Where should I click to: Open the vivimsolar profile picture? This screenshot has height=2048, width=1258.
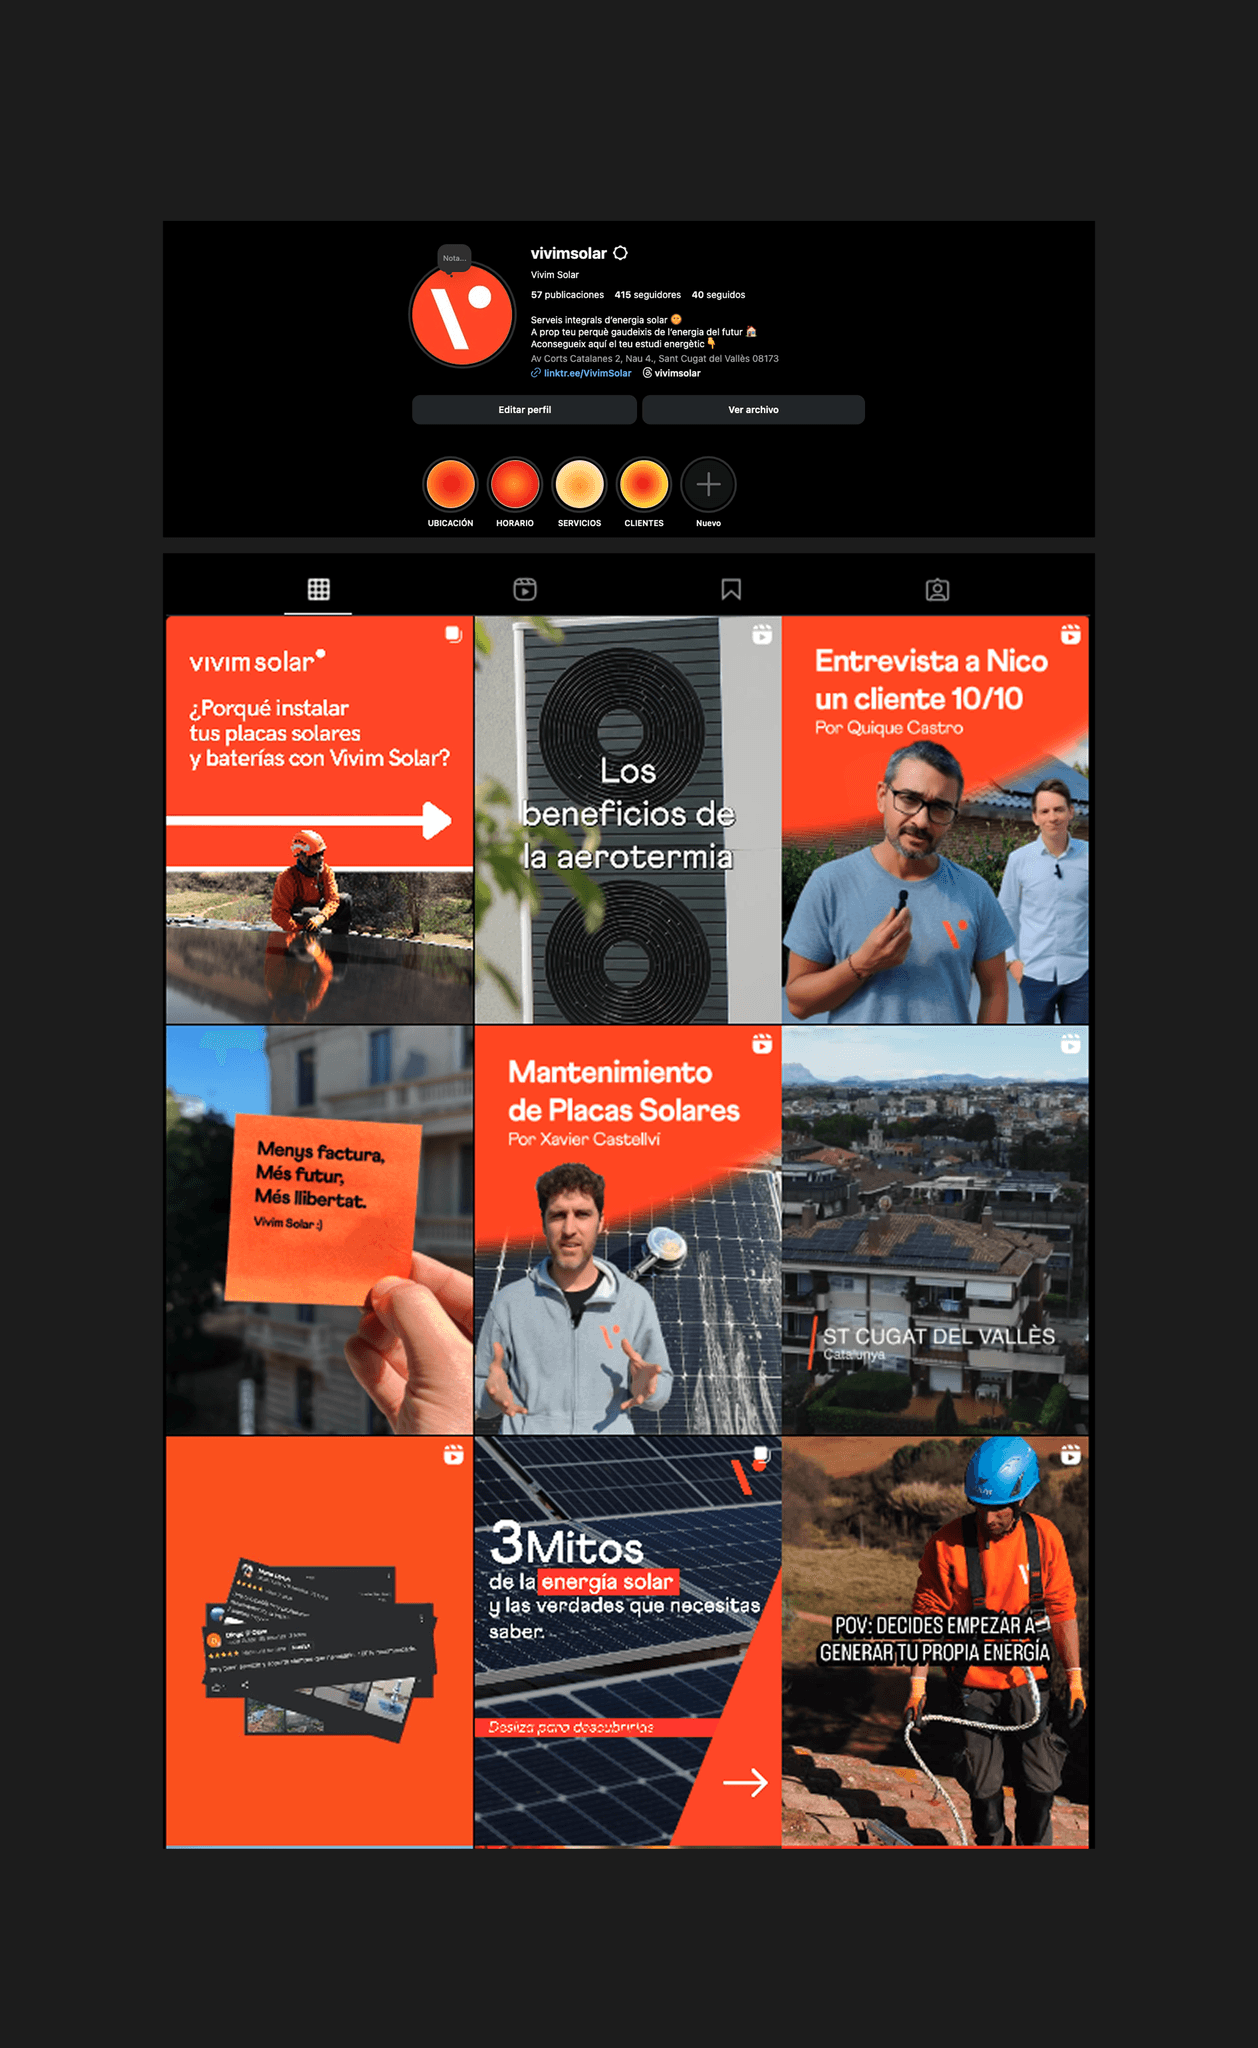pyautogui.click(x=462, y=315)
